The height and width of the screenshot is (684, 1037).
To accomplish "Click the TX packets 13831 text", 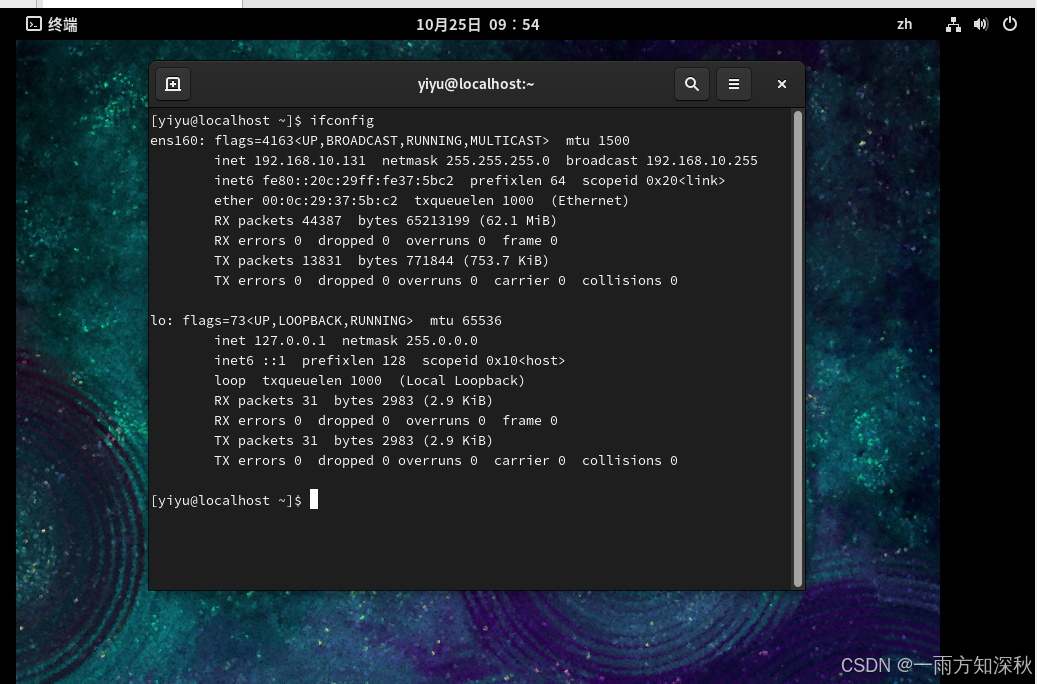I will (278, 261).
